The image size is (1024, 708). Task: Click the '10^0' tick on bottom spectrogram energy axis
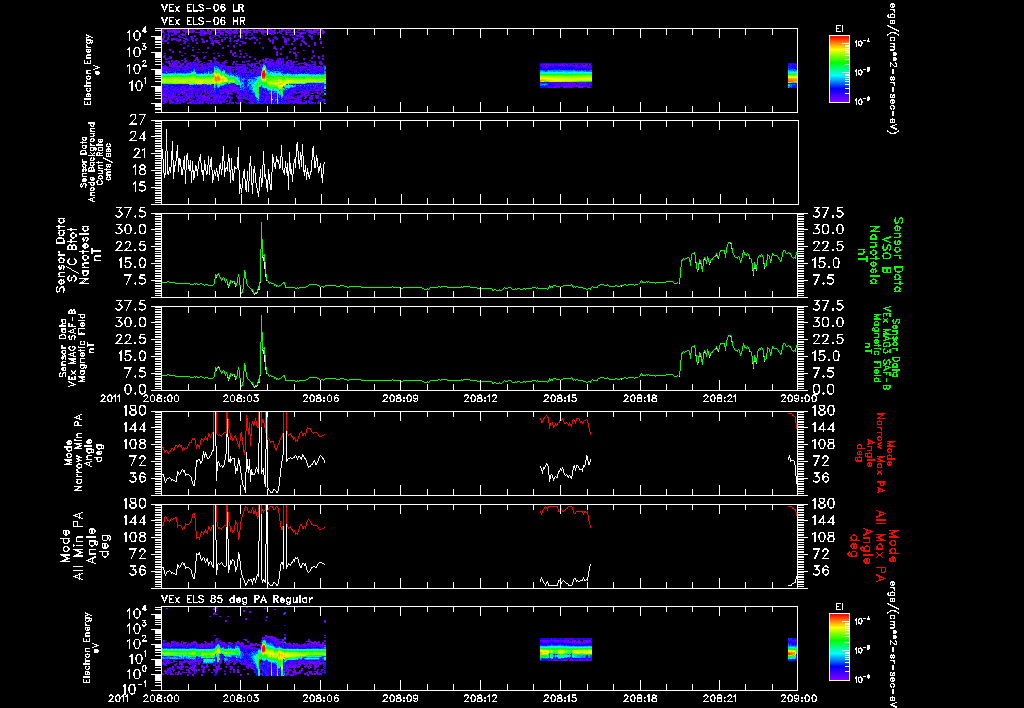click(136, 673)
